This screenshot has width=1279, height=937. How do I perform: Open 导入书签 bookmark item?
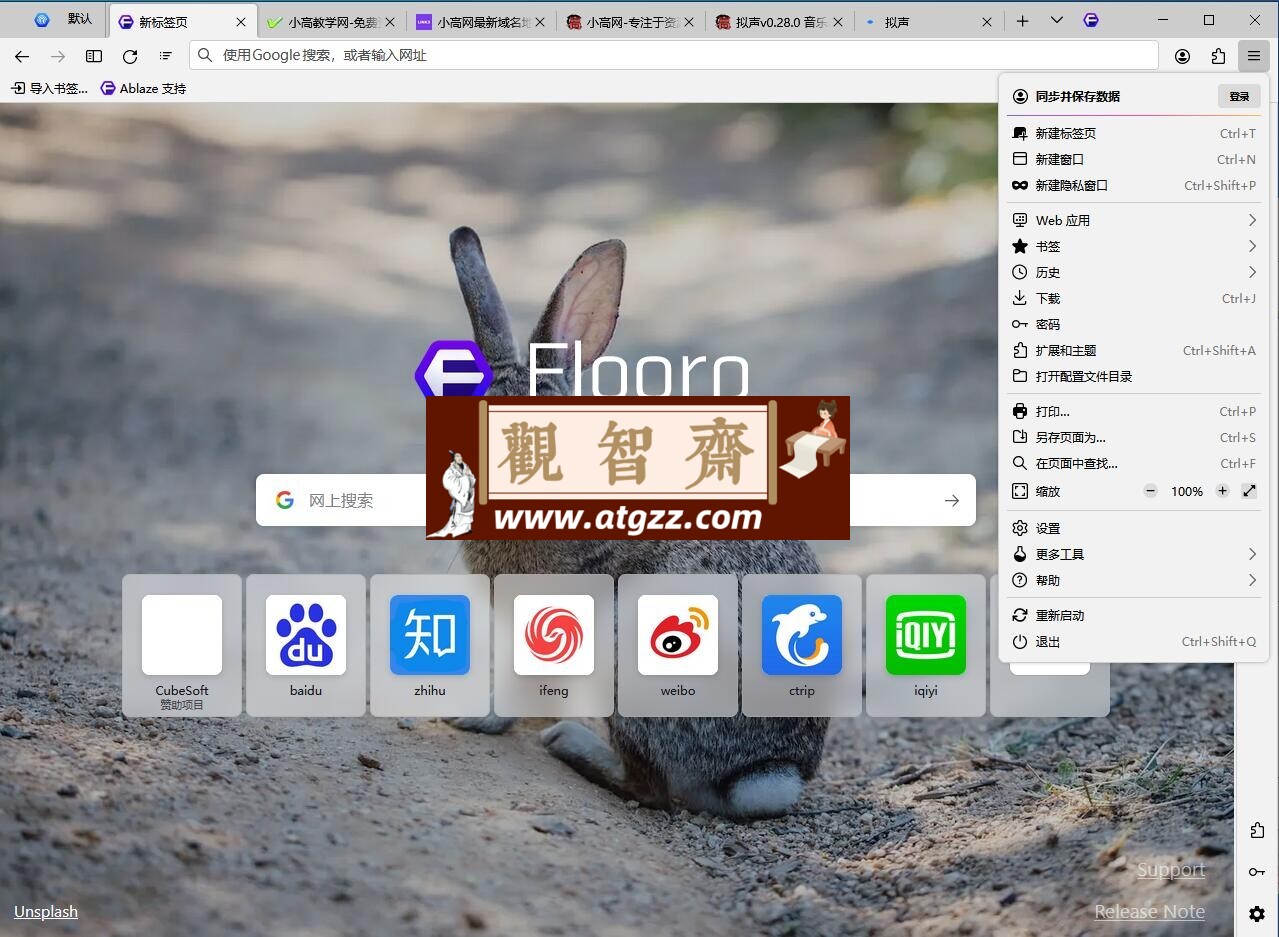49,88
